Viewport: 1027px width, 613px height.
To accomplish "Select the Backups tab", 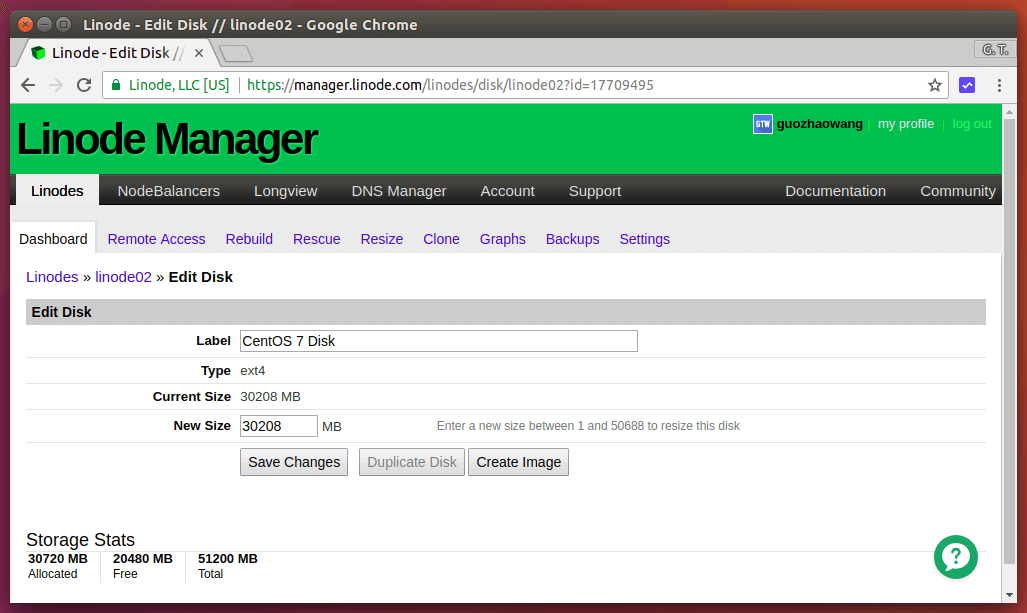I will (572, 239).
